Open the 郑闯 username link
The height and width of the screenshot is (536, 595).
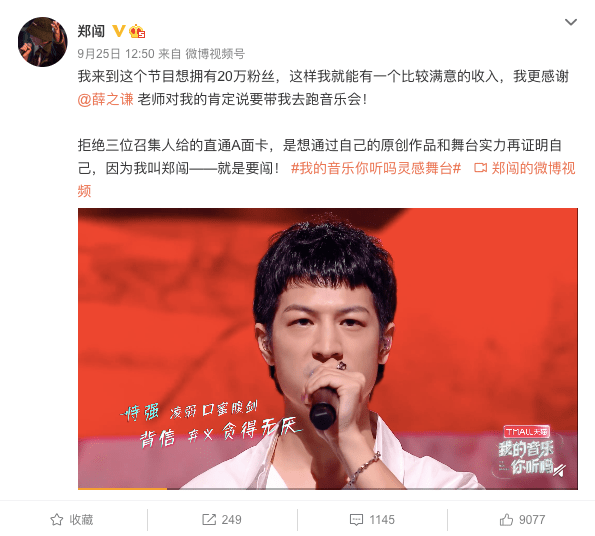coord(91,31)
